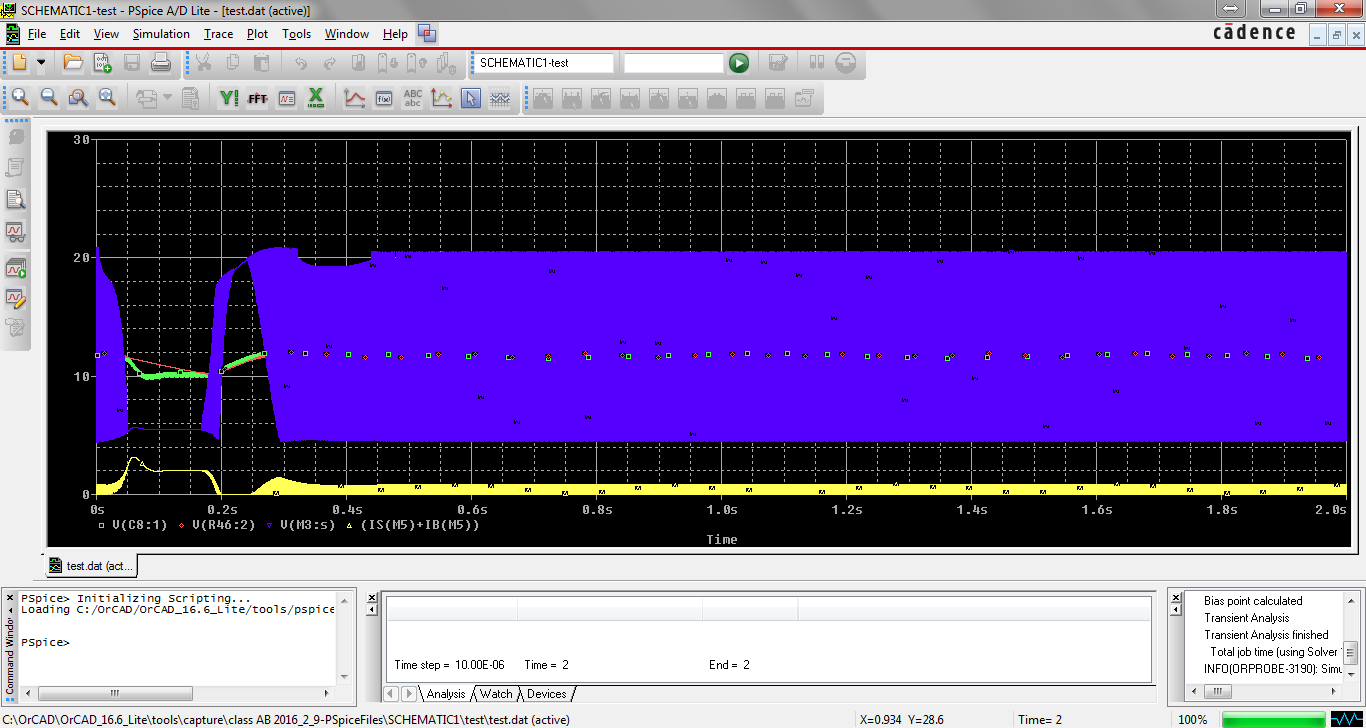Toggle the Log X axis icon
This screenshot has width=1366, height=728.
pyautogui.click(x=316, y=98)
